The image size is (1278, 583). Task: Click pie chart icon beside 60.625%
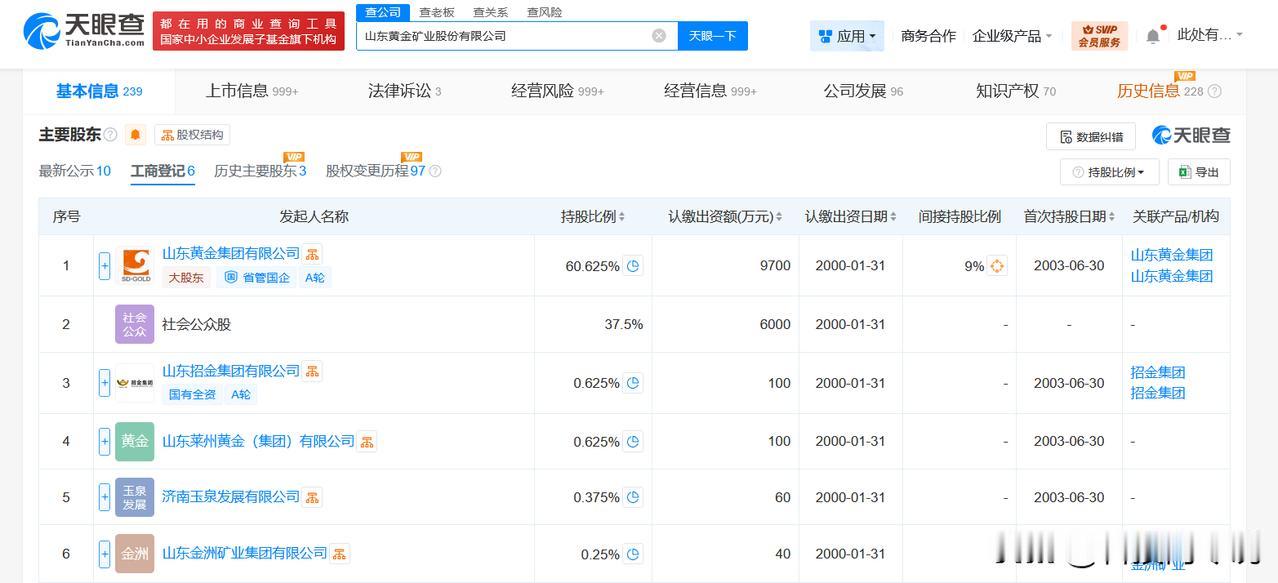point(633,266)
